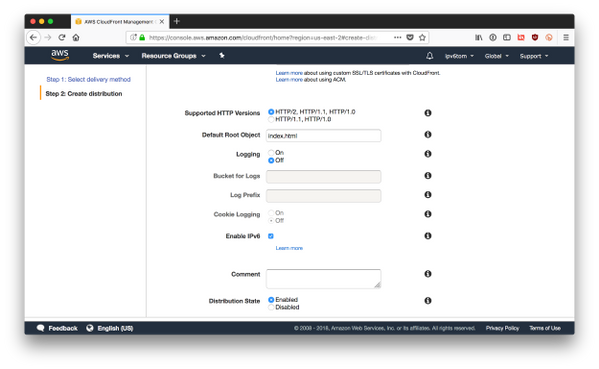Click the Default Root Object field
599x369 pixels.
point(323,136)
